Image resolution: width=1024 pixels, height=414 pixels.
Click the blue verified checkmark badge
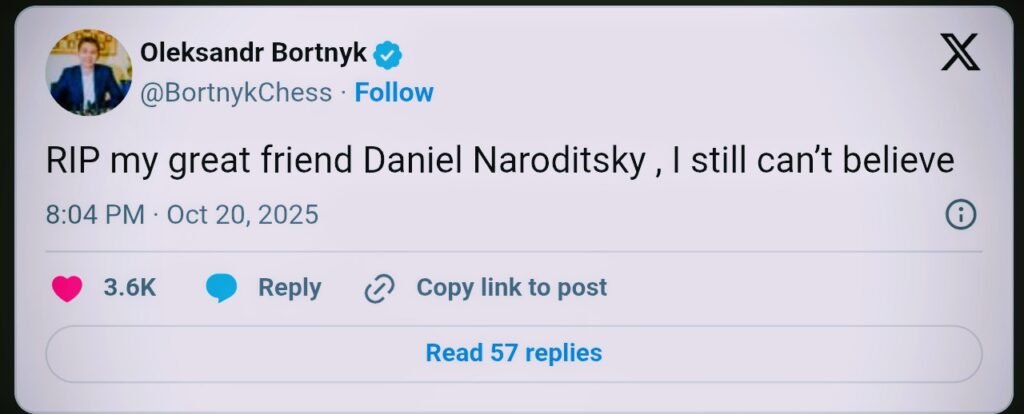click(389, 54)
